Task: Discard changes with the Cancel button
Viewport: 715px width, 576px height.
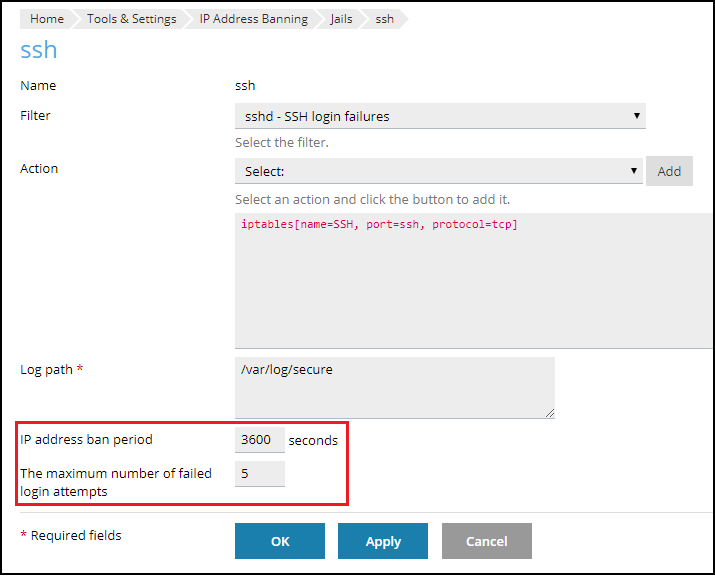Action: tap(487, 541)
